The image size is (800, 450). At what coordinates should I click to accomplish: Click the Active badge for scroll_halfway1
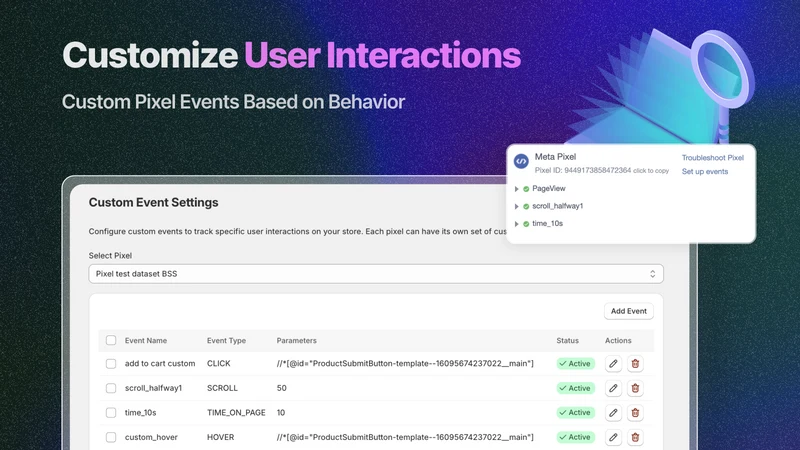click(576, 388)
